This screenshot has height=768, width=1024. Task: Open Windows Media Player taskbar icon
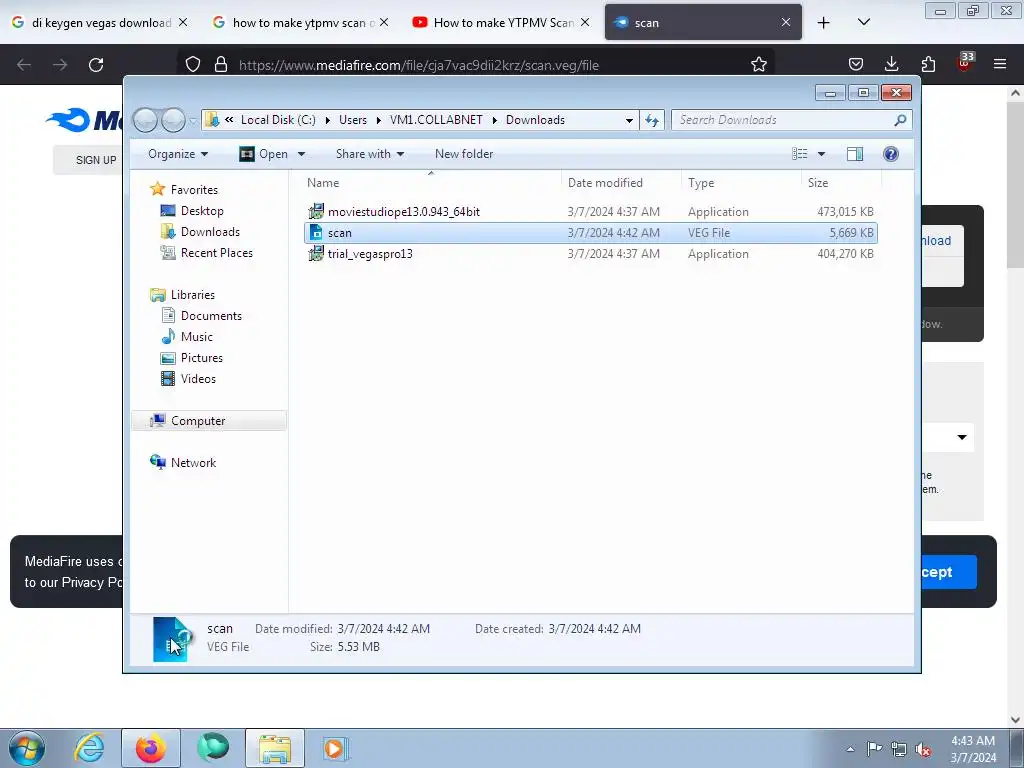click(x=336, y=748)
